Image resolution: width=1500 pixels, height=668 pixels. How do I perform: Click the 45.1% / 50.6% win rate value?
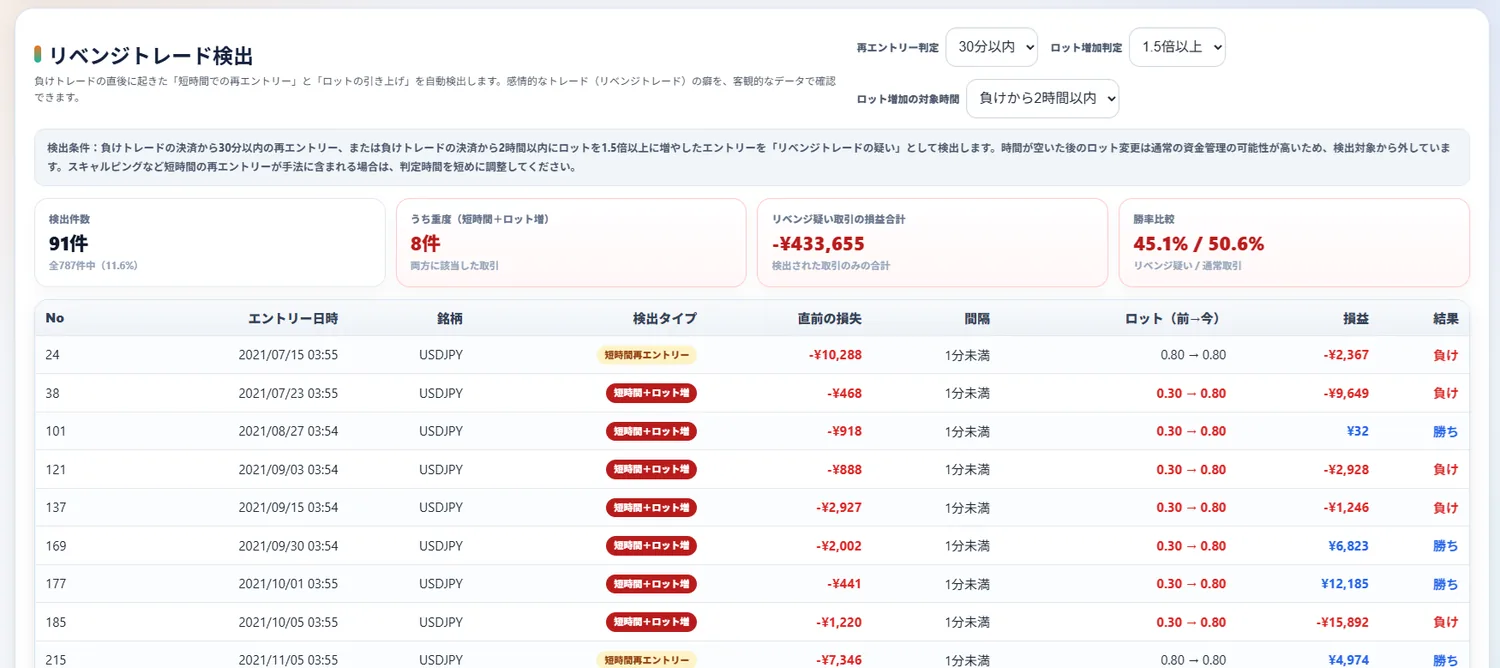[x=1199, y=243]
